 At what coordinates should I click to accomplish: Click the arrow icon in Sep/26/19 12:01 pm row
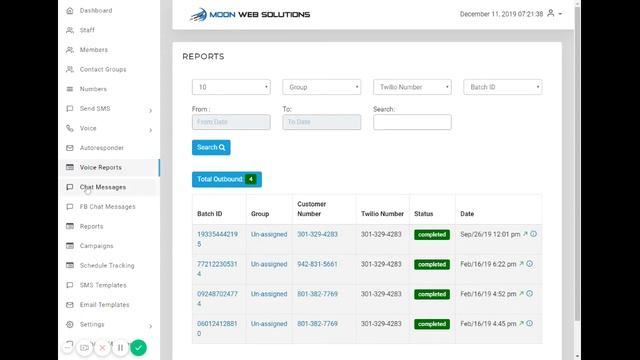[x=525, y=234]
